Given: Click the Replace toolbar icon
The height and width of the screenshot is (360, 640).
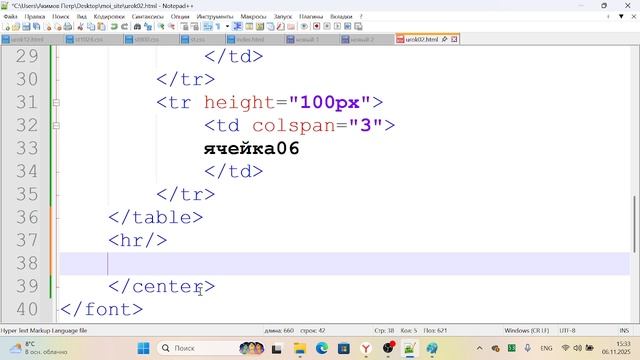Looking at the screenshot, I should pyautogui.click(x=148, y=27).
